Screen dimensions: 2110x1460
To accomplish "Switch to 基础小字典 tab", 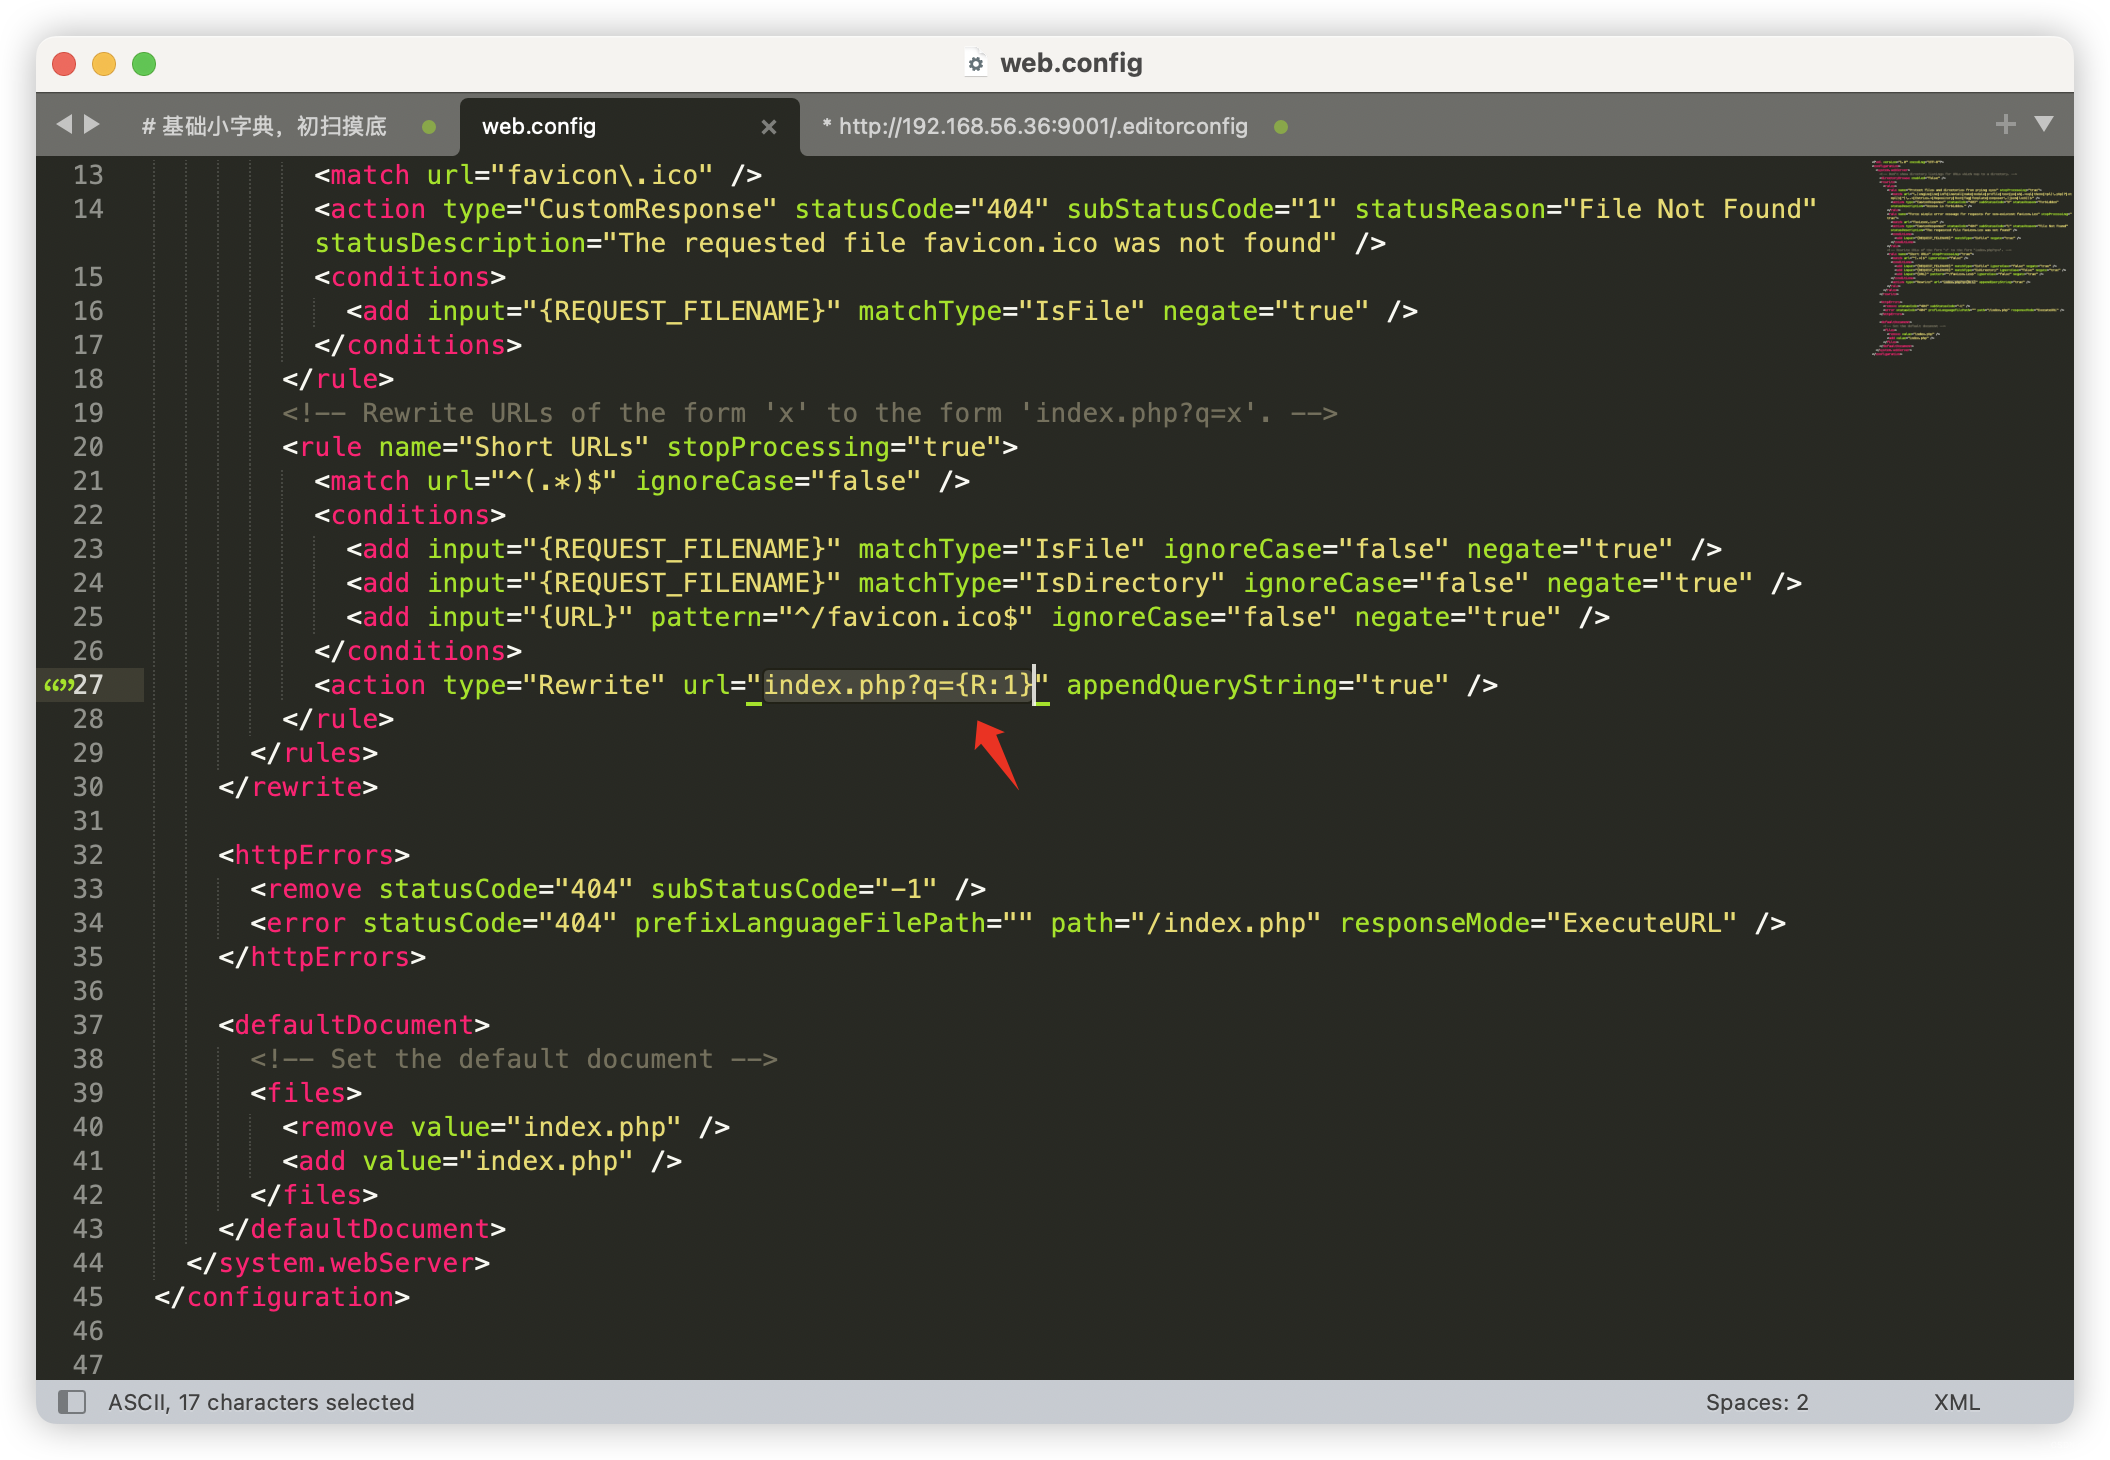I will point(264,126).
